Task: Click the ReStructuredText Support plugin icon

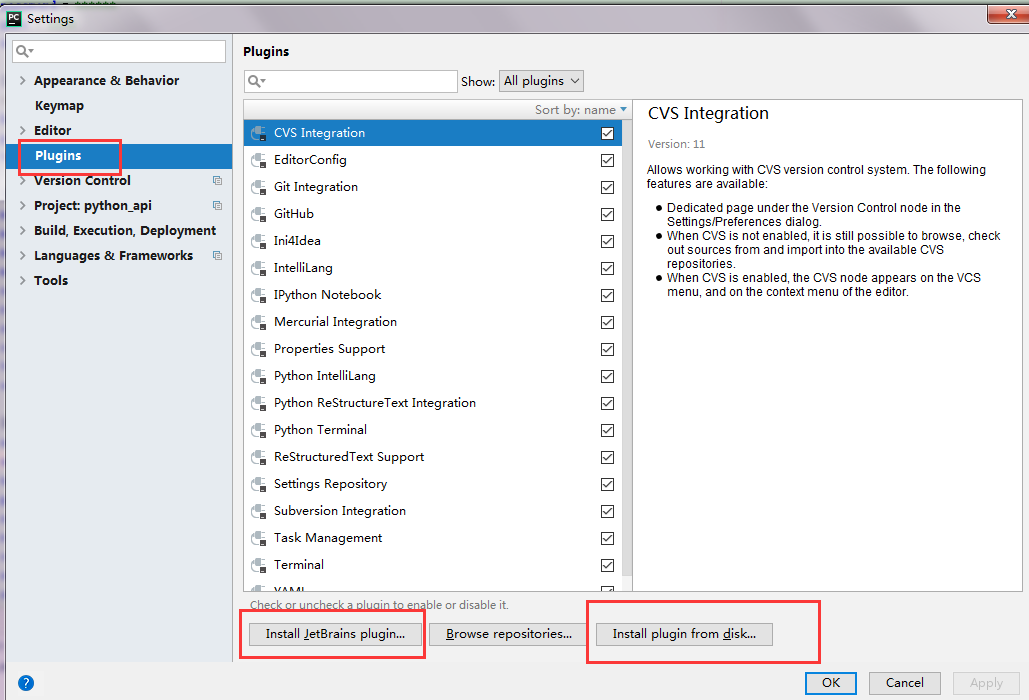Action: point(259,457)
